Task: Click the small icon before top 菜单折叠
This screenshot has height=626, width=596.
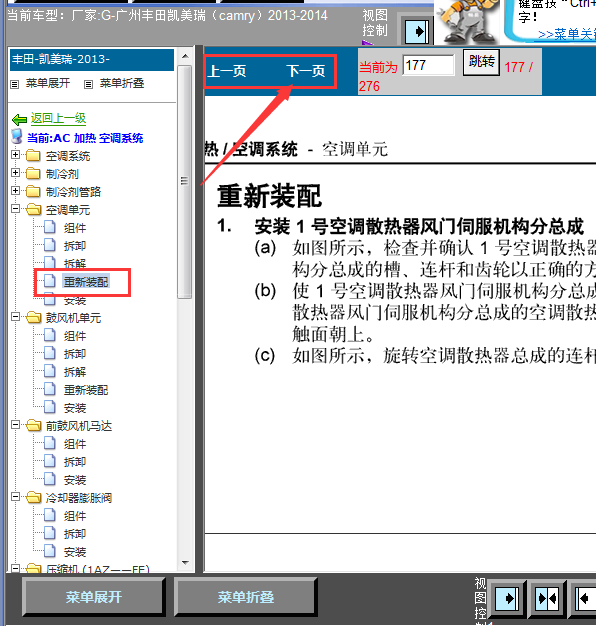Action: [x=89, y=84]
